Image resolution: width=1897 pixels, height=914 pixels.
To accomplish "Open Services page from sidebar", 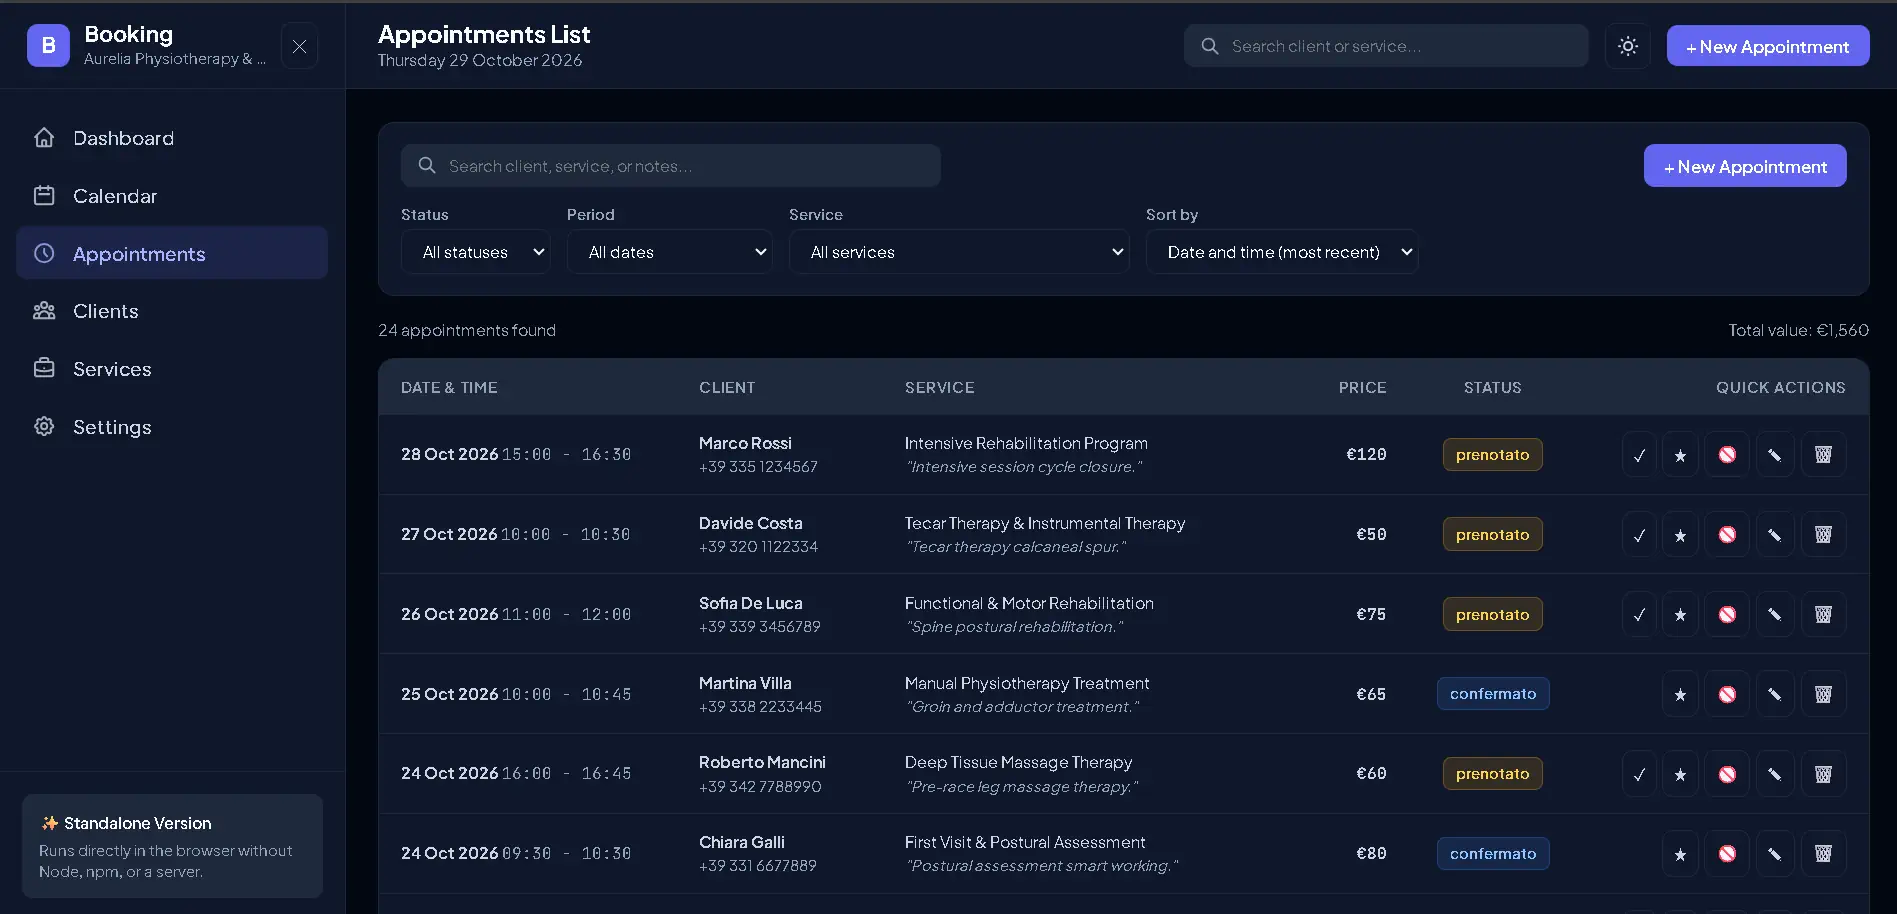I will tap(172, 369).
